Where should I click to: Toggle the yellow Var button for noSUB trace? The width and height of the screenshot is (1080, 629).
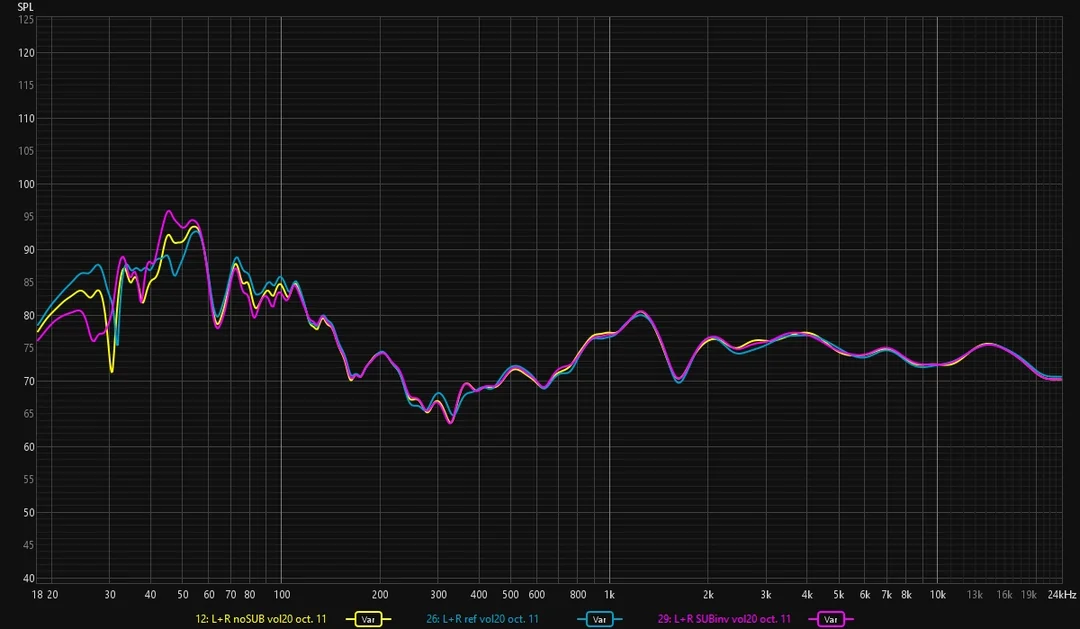coord(368,619)
